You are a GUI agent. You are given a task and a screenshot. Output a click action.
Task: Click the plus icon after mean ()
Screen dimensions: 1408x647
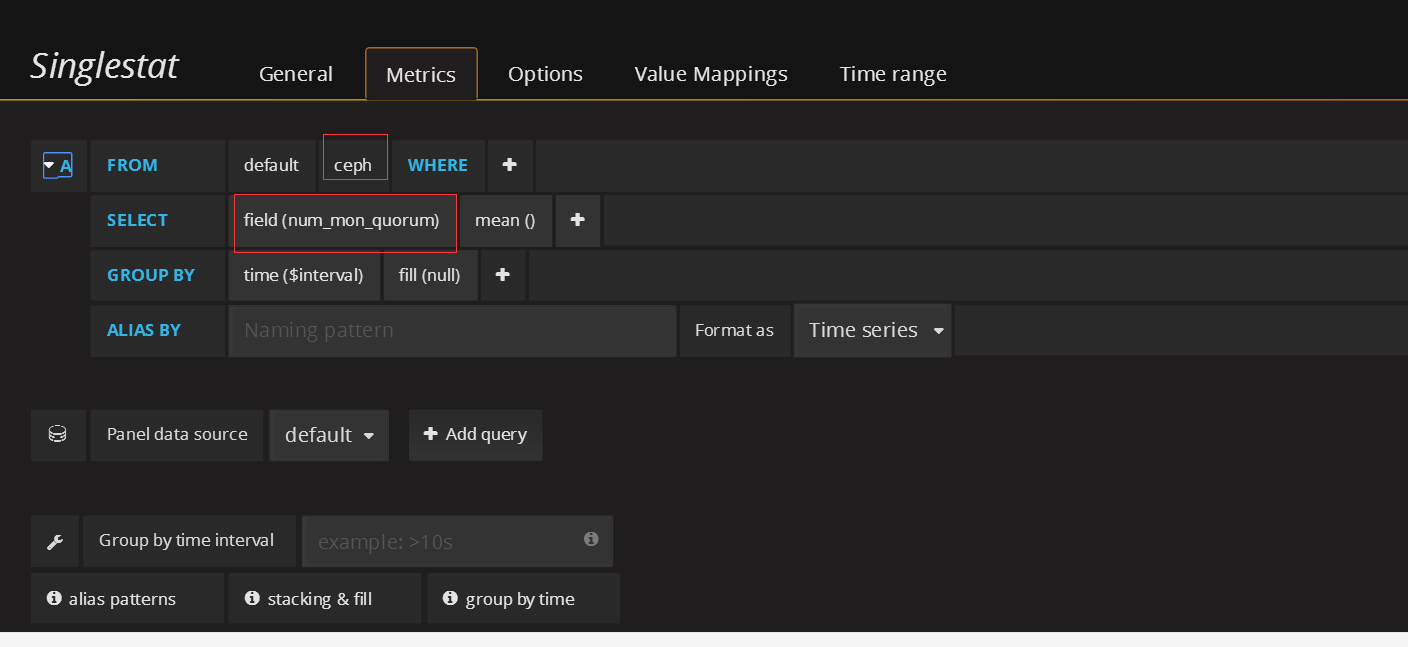tap(577, 220)
